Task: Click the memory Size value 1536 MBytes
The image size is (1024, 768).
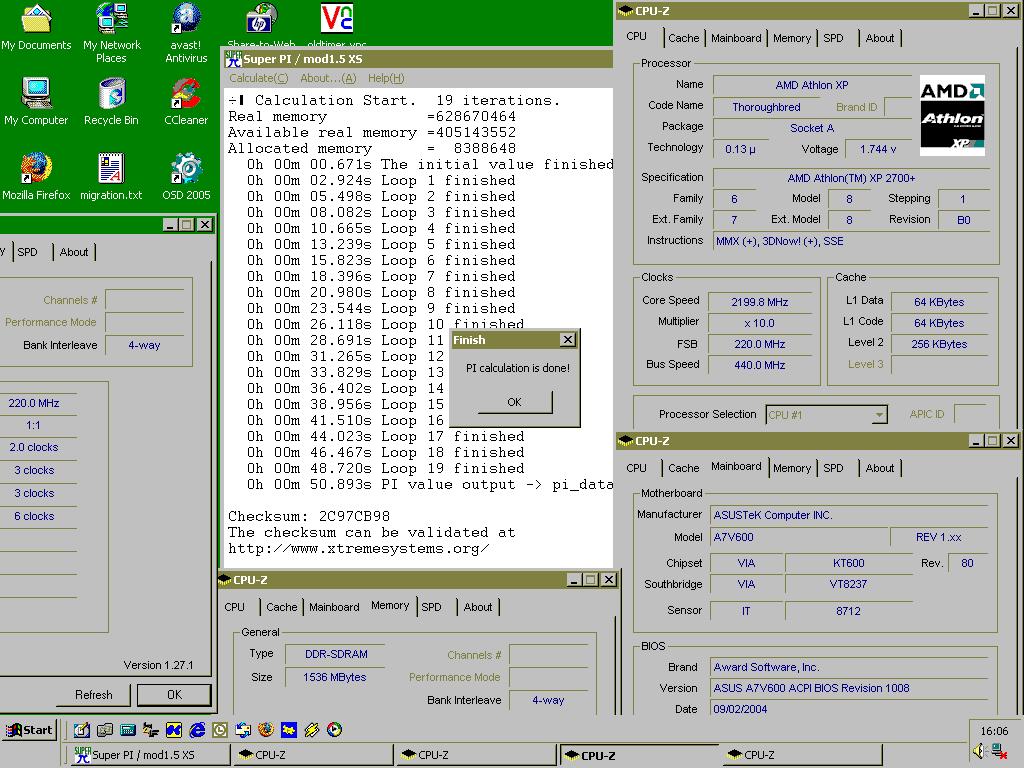Action: pyautogui.click(x=334, y=677)
